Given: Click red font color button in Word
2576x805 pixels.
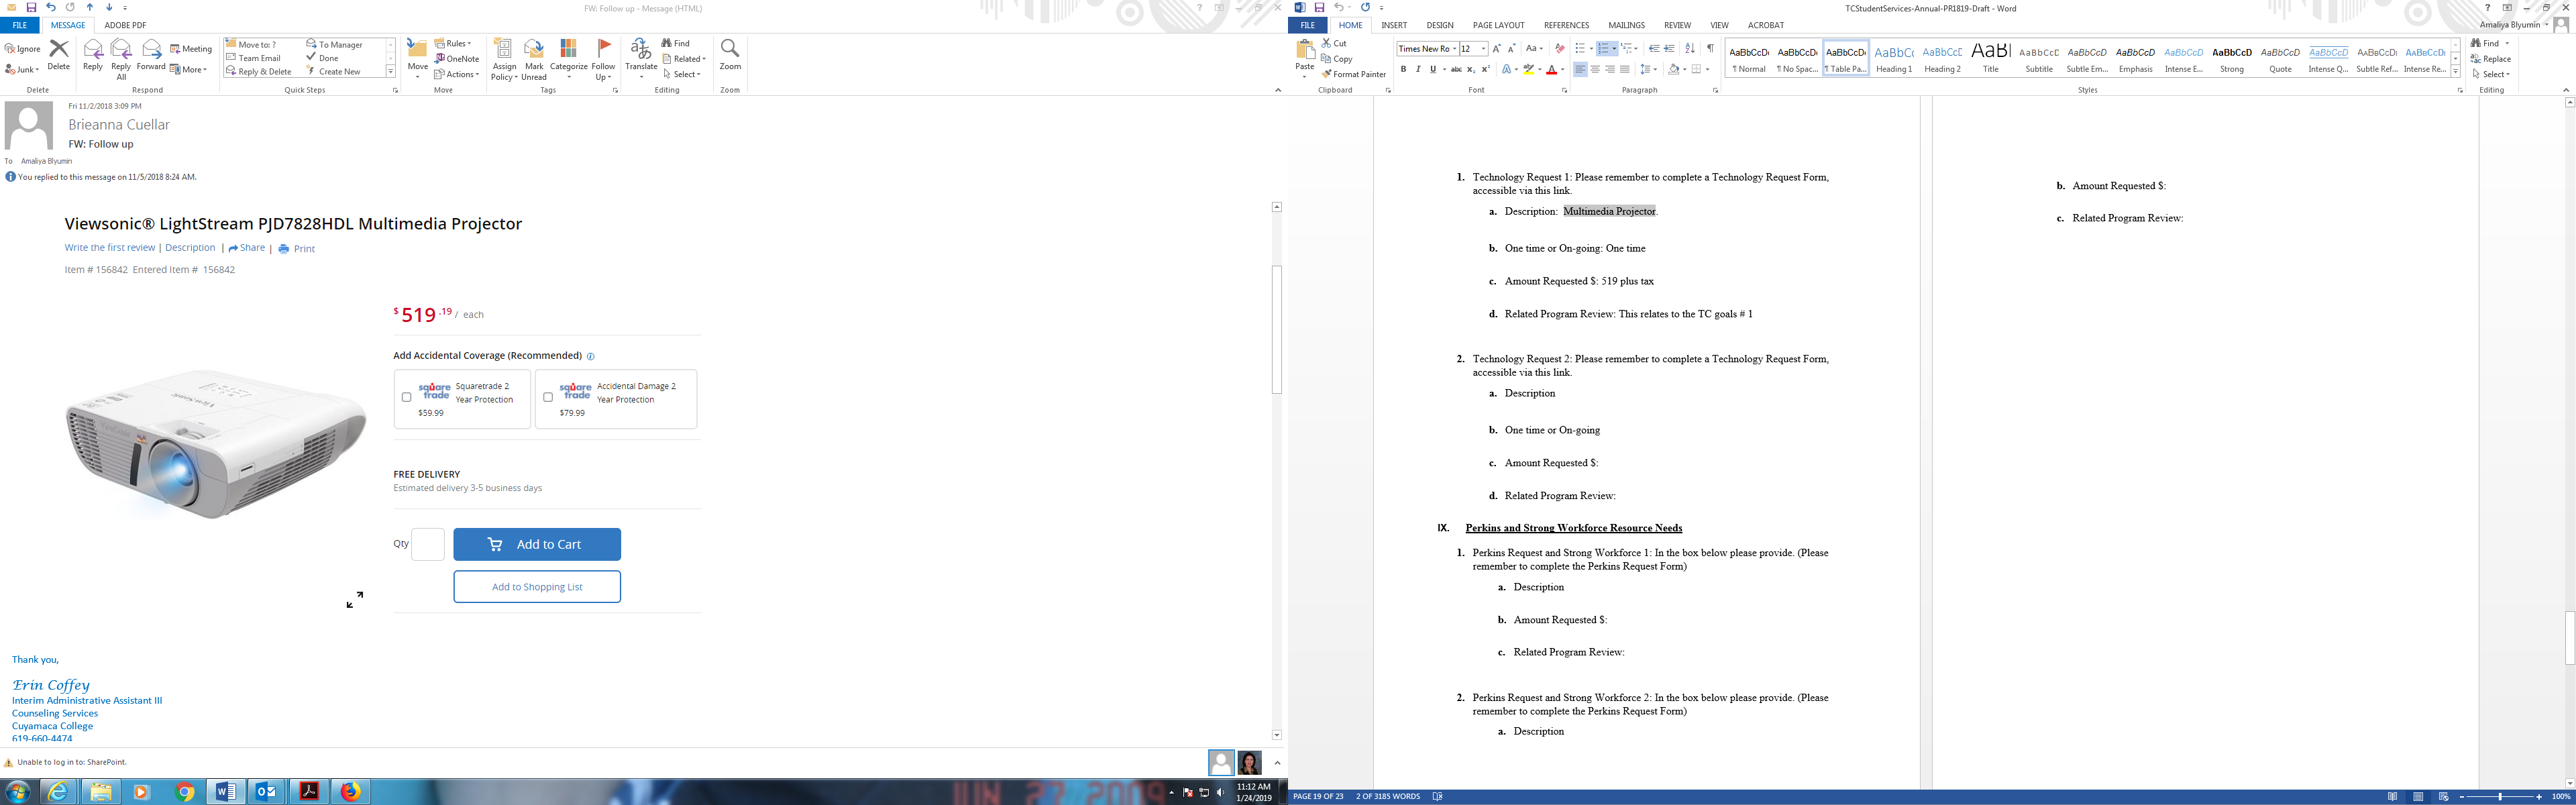Looking at the screenshot, I should (1552, 70).
